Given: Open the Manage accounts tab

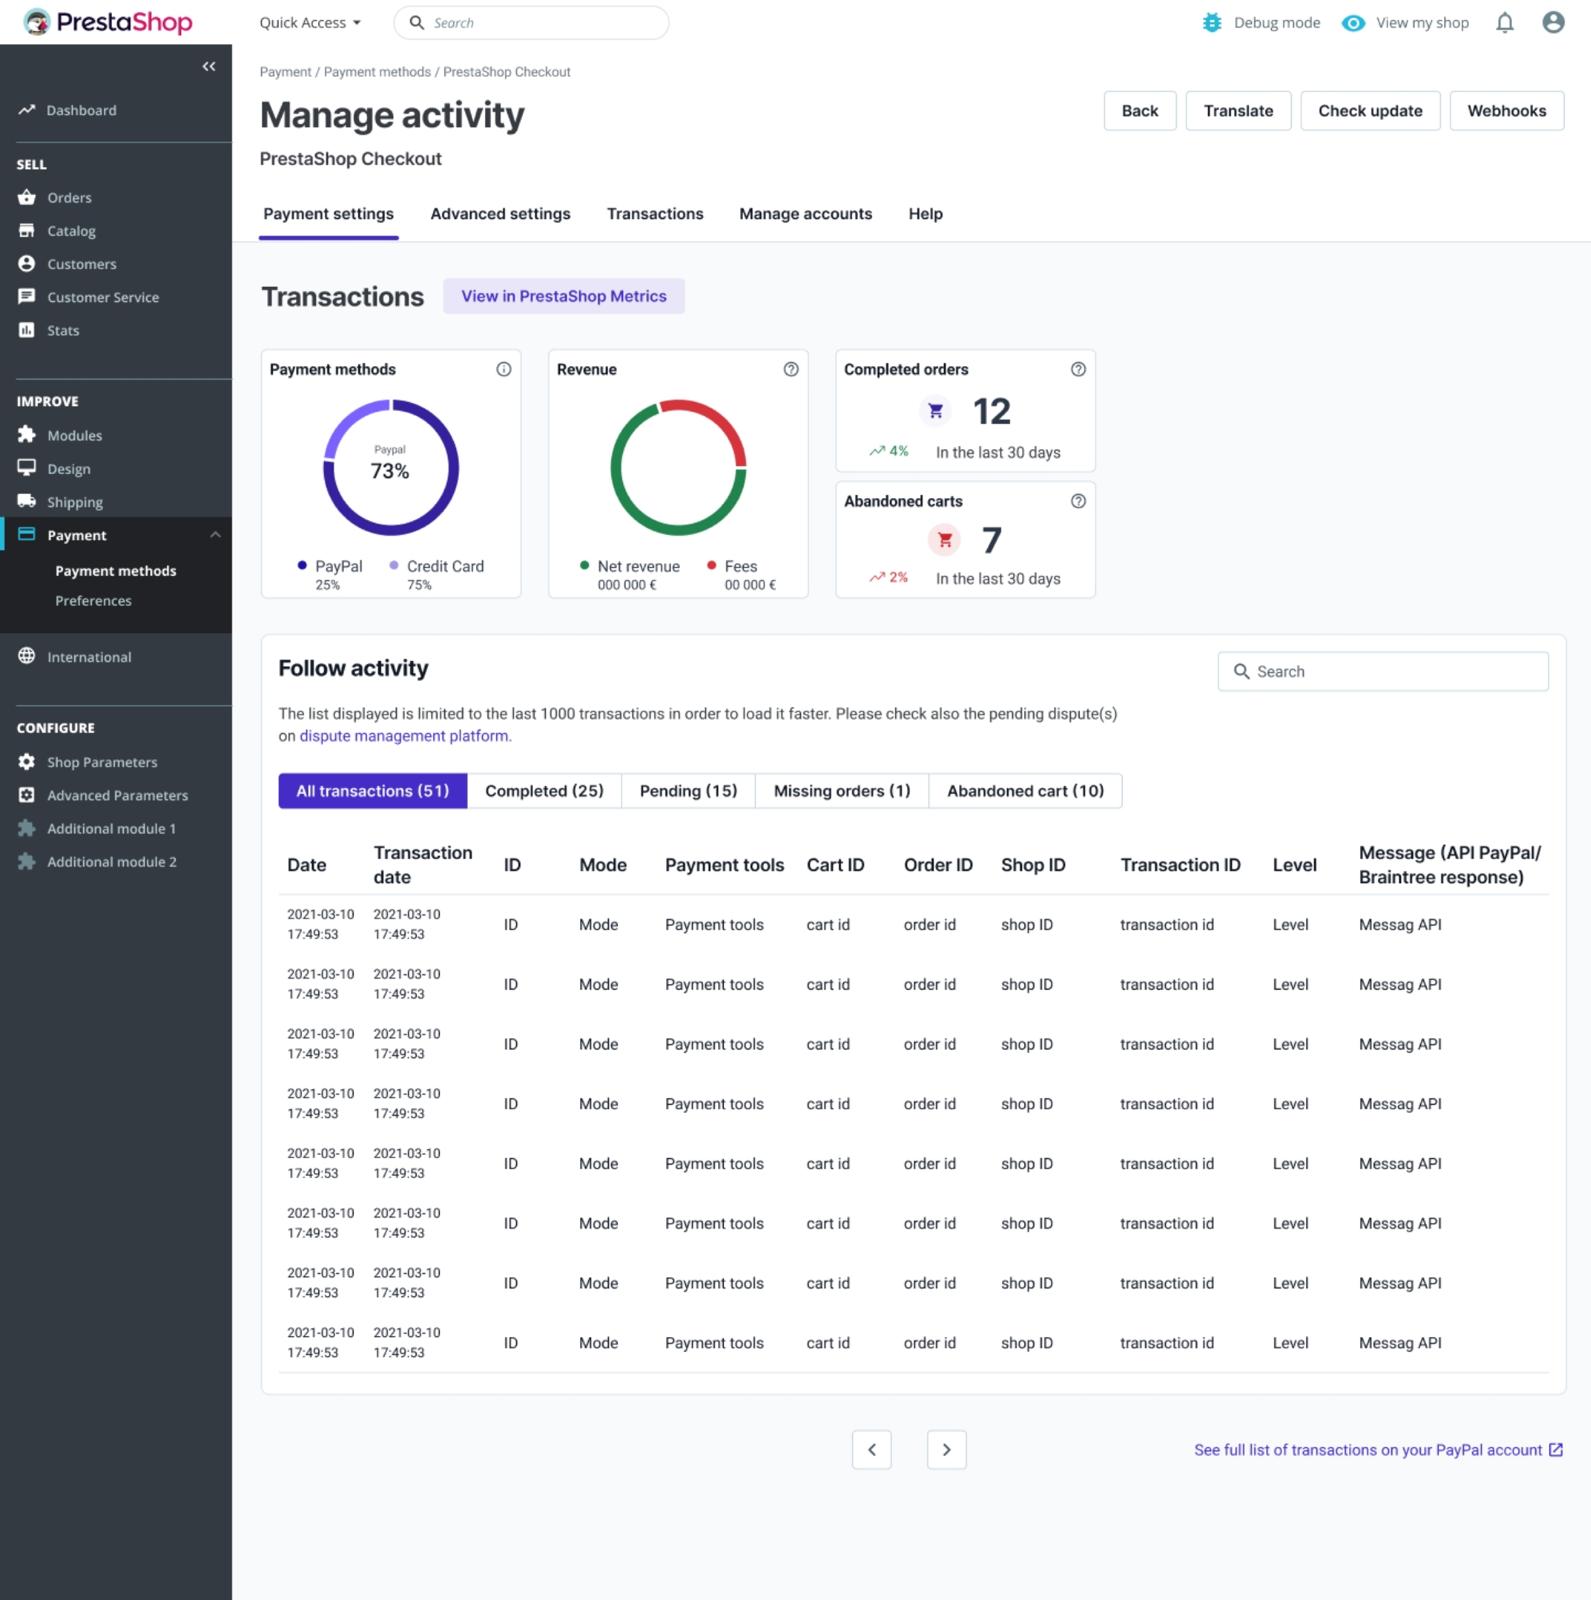Looking at the screenshot, I should pyautogui.click(x=805, y=214).
